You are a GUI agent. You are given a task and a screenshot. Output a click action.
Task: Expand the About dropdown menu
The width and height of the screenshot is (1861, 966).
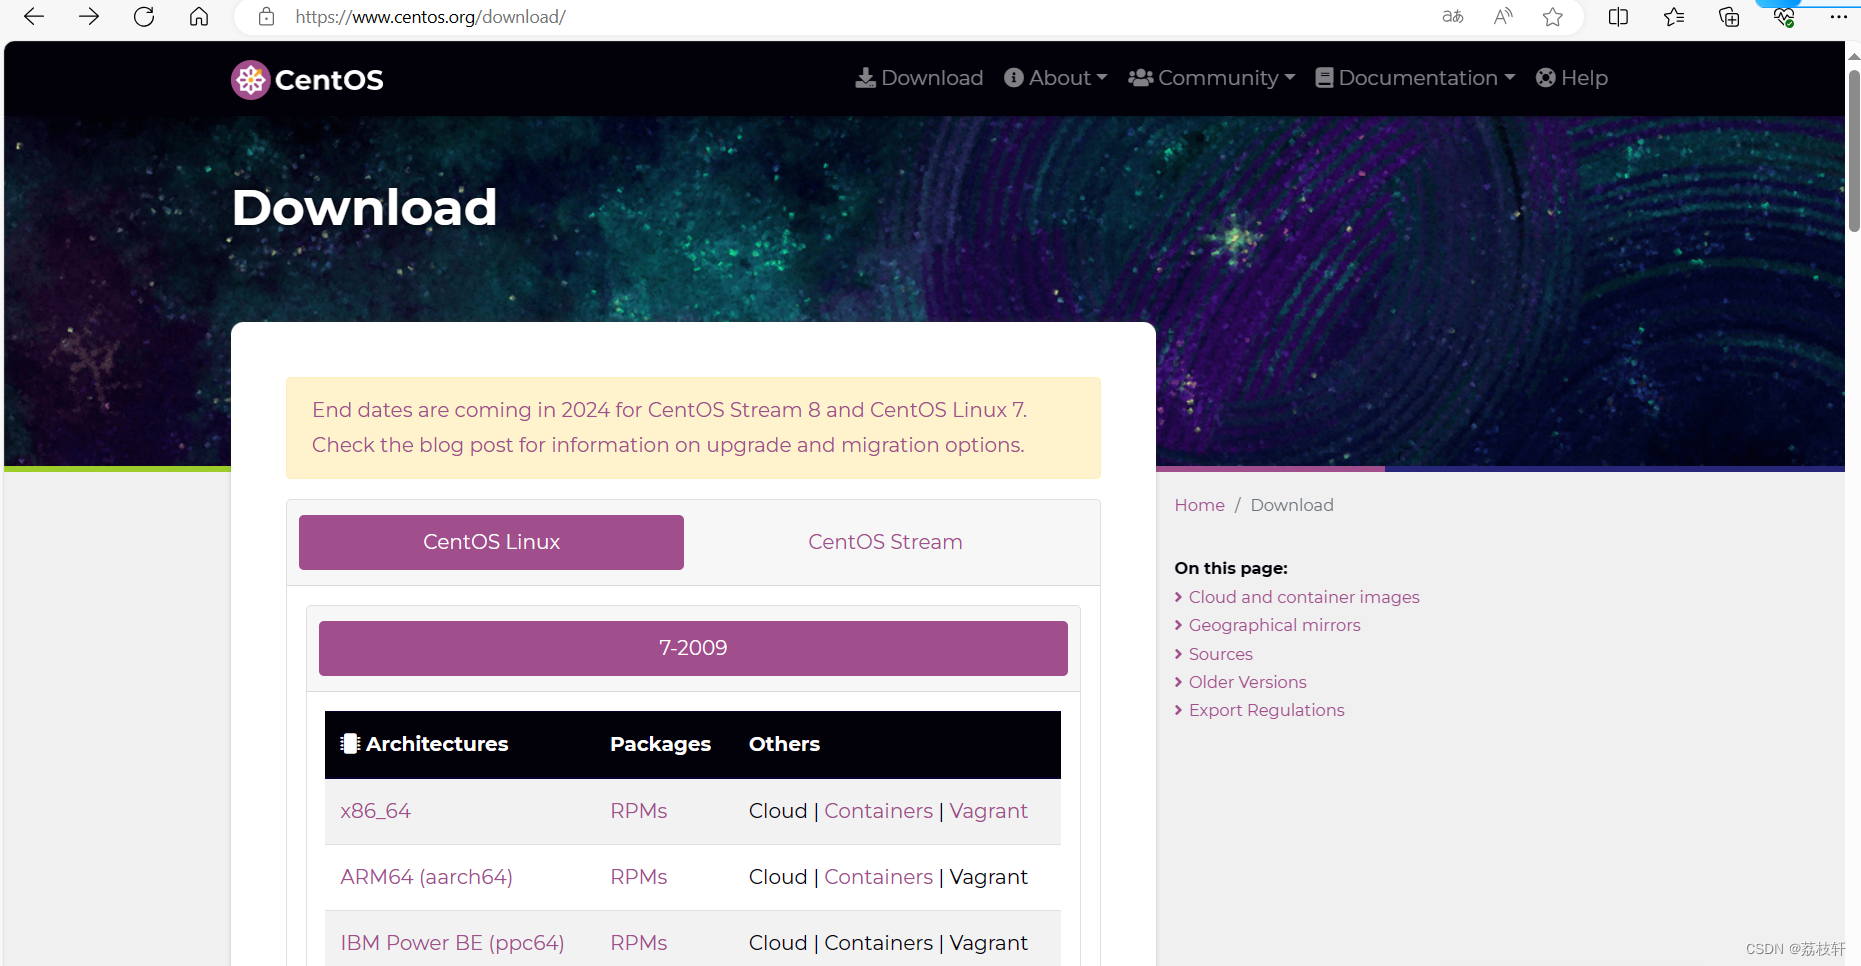1055,78
